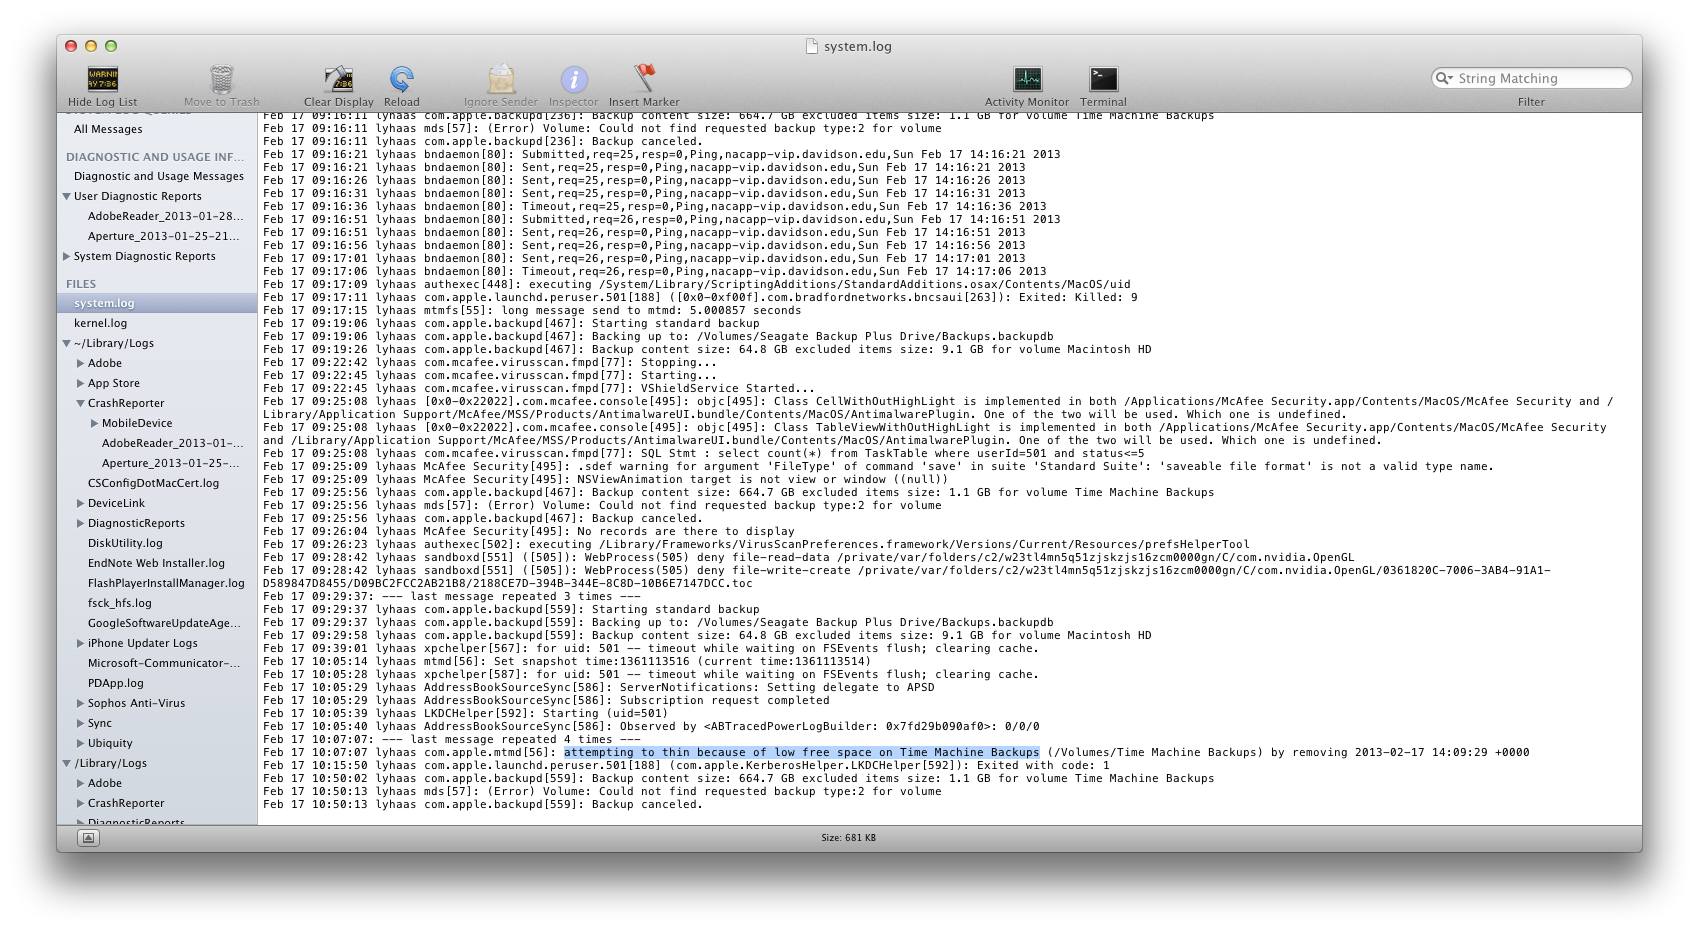The image size is (1699, 931).
Task: Click the system.log document icon in title bar
Action: (x=812, y=46)
